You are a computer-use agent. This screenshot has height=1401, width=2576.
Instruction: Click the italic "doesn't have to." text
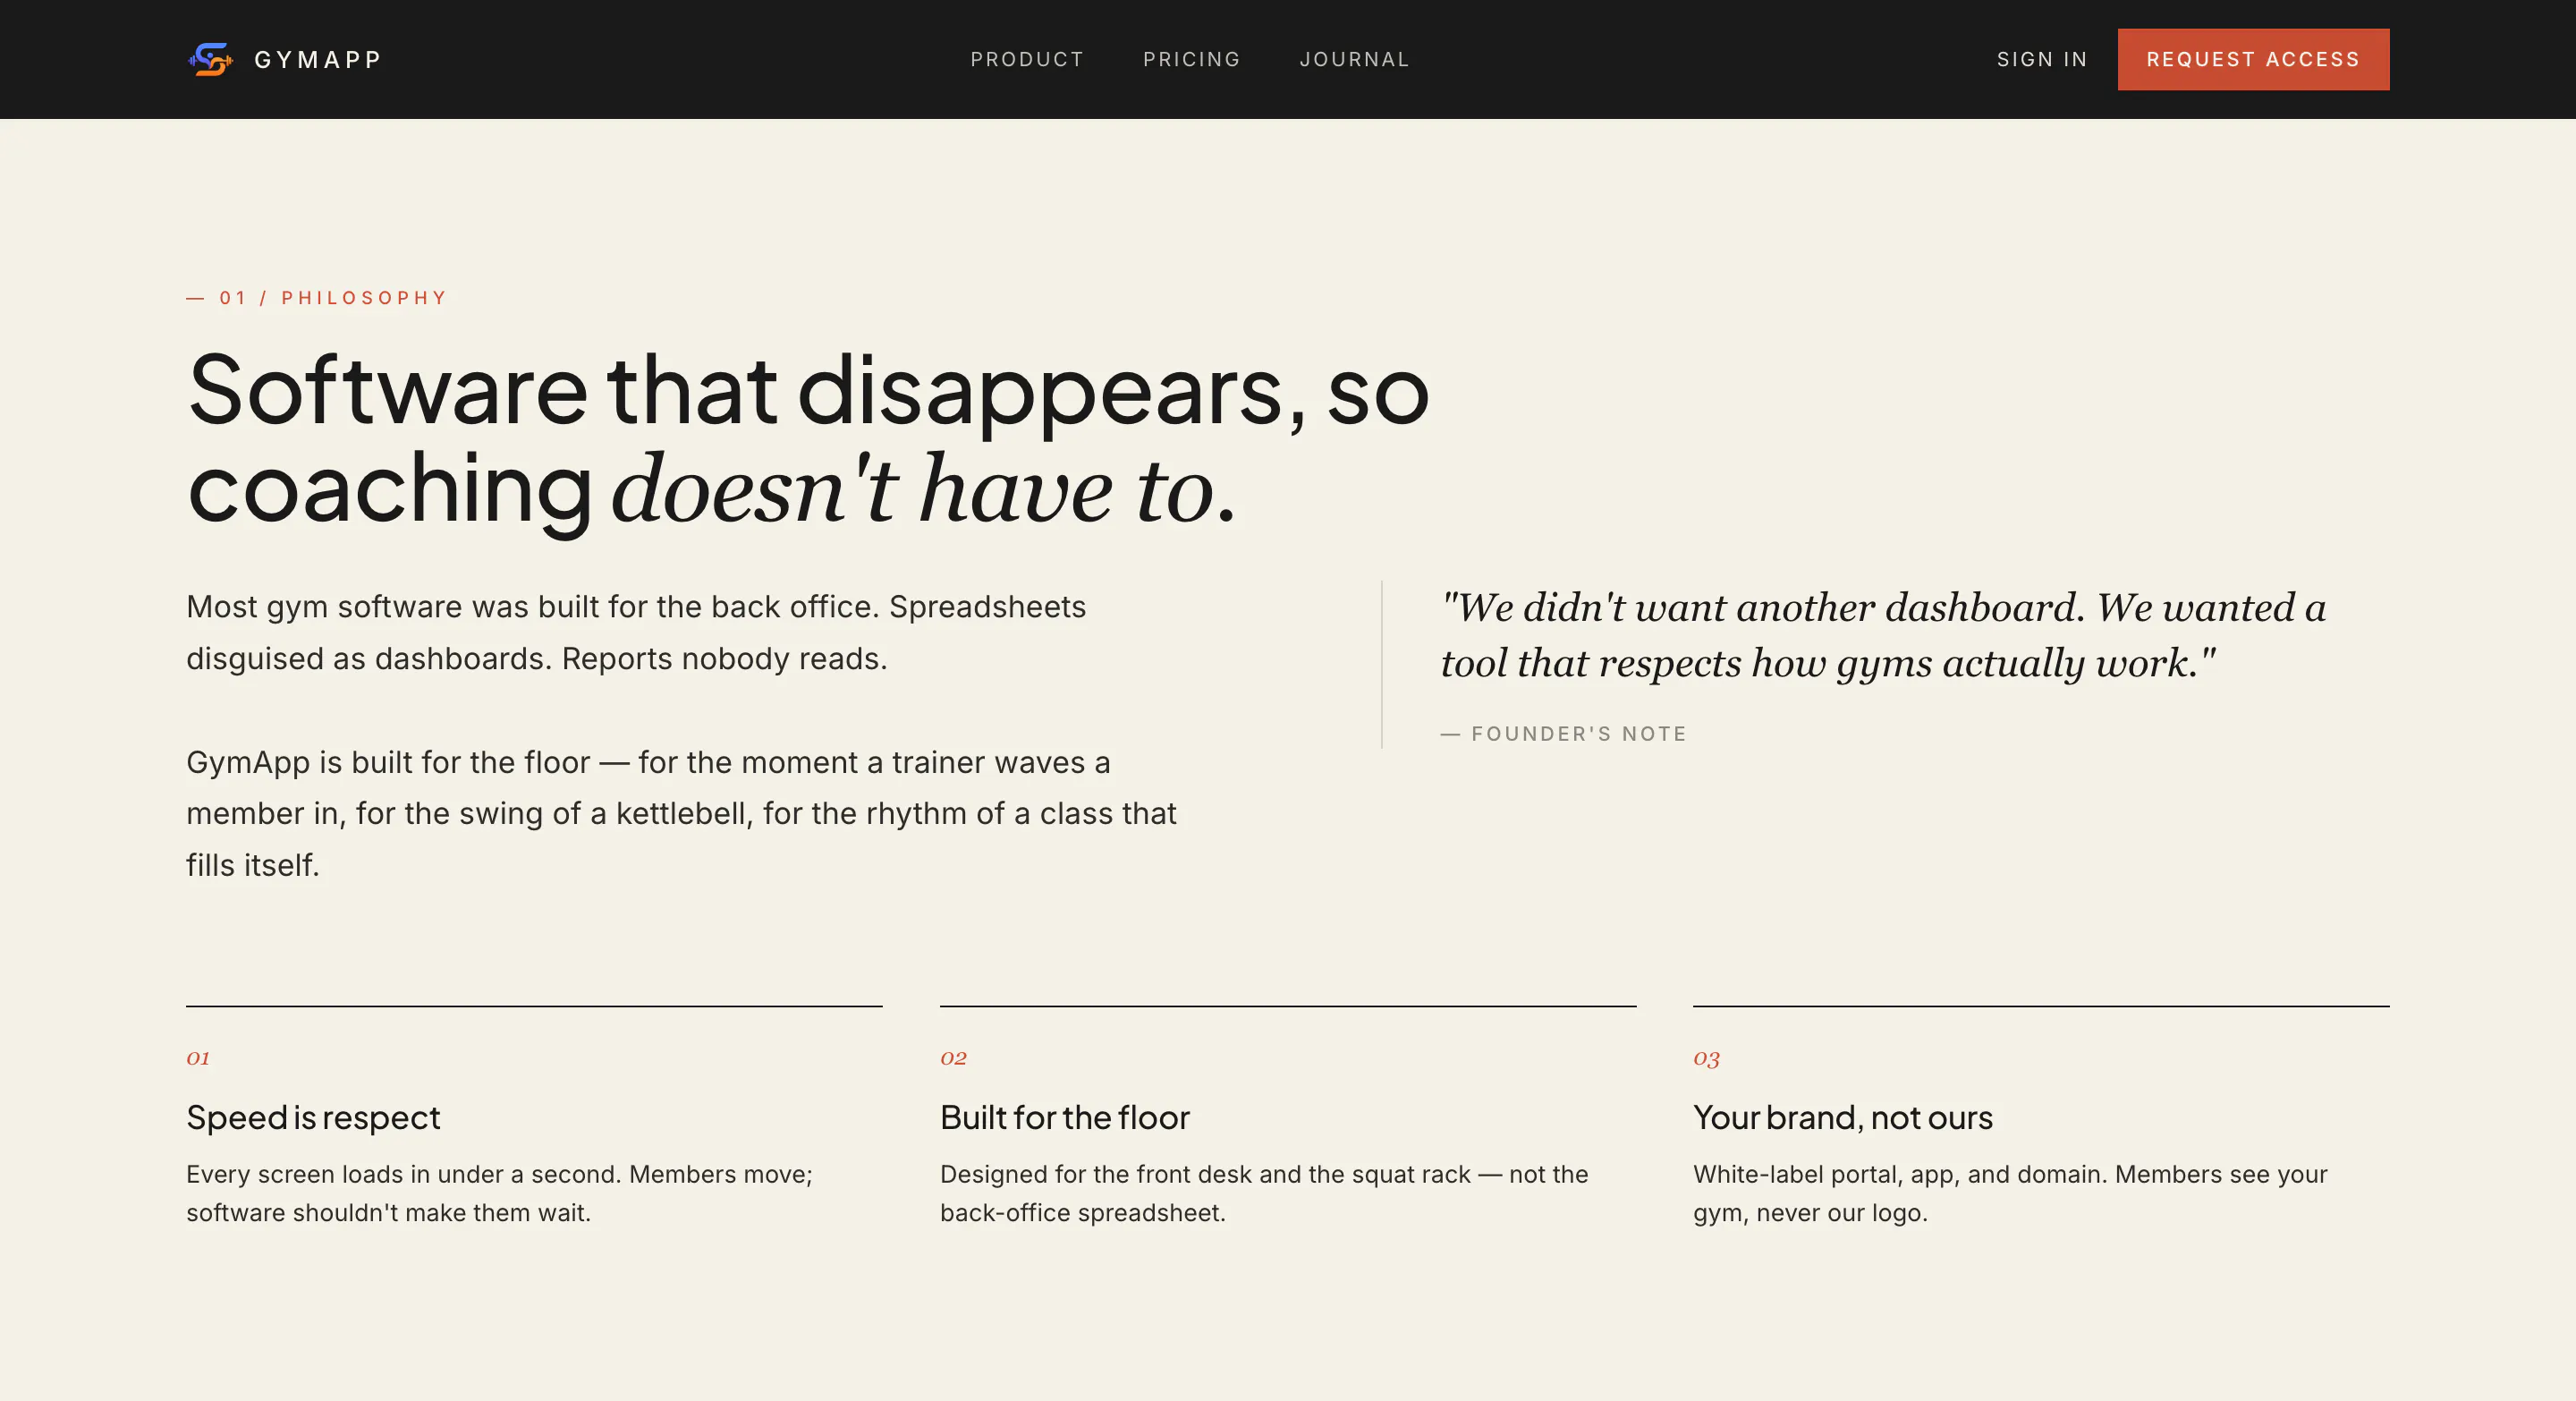tap(923, 489)
